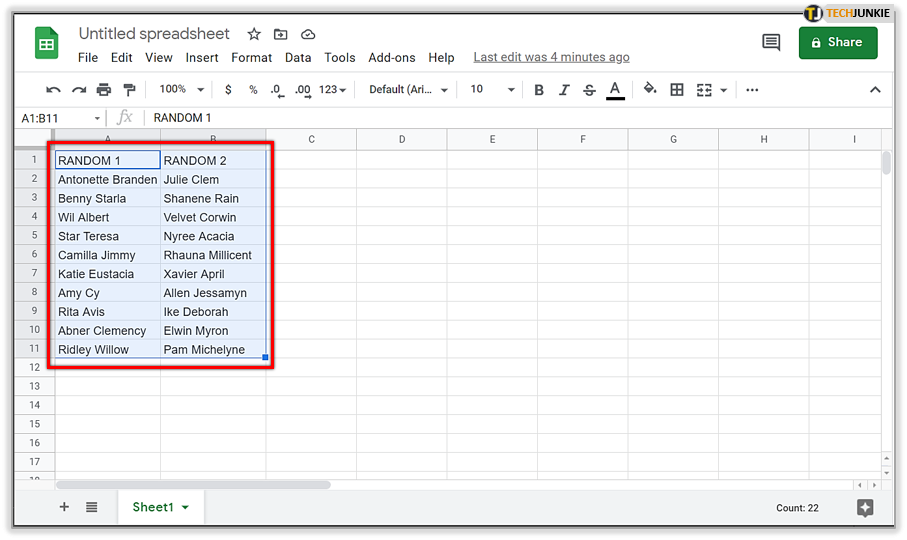The width and height of the screenshot is (907, 540).
Task: Click the Explore button at bottom right
Action: point(865,508)
